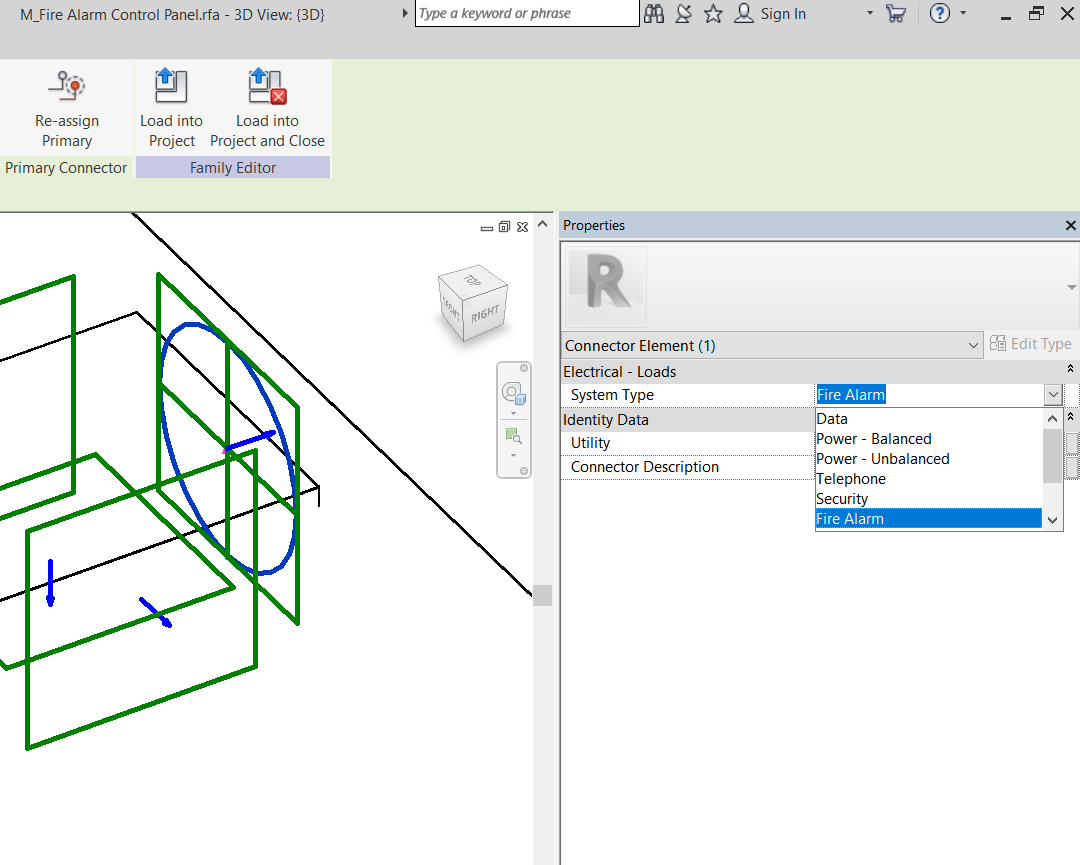Click the Zoom in Region tool
1080x865 pixels.
pyautogui.click(x=513, y=436)
